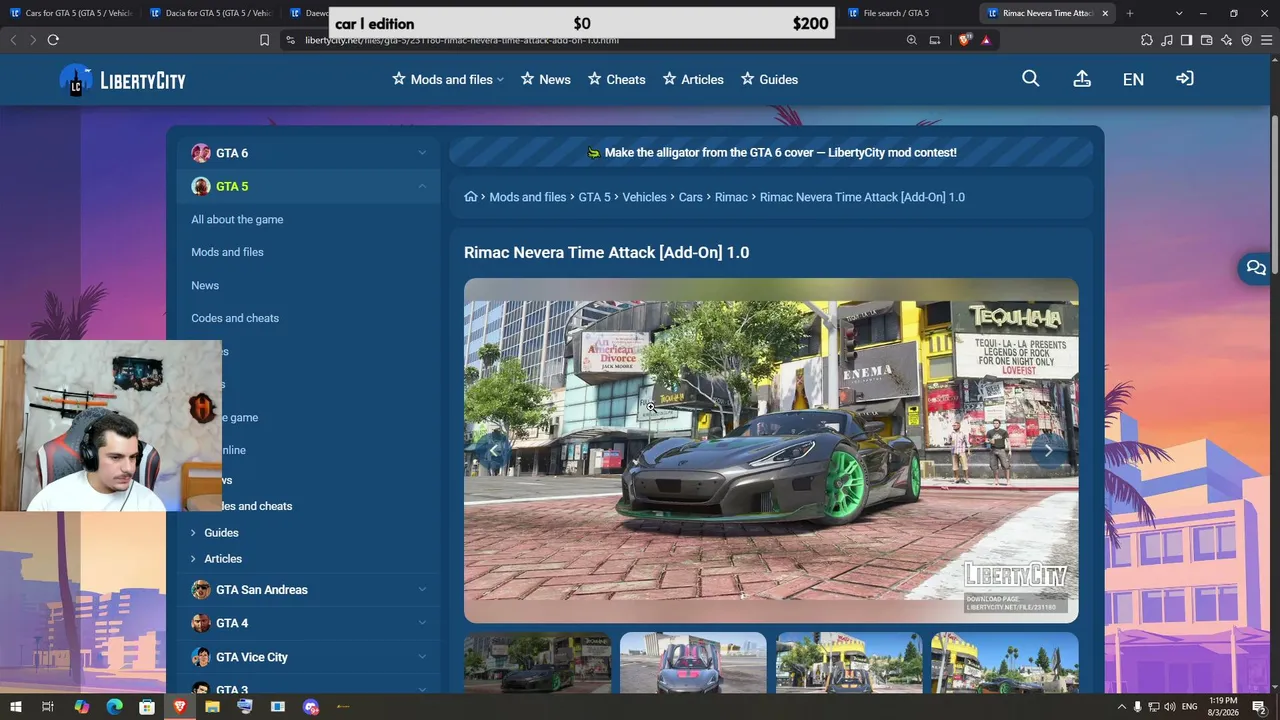Select the fourth gallery thumbnail
The width and height of the screenshot is (1280, 720).
pyautogui.click(x=1005, y=662)
